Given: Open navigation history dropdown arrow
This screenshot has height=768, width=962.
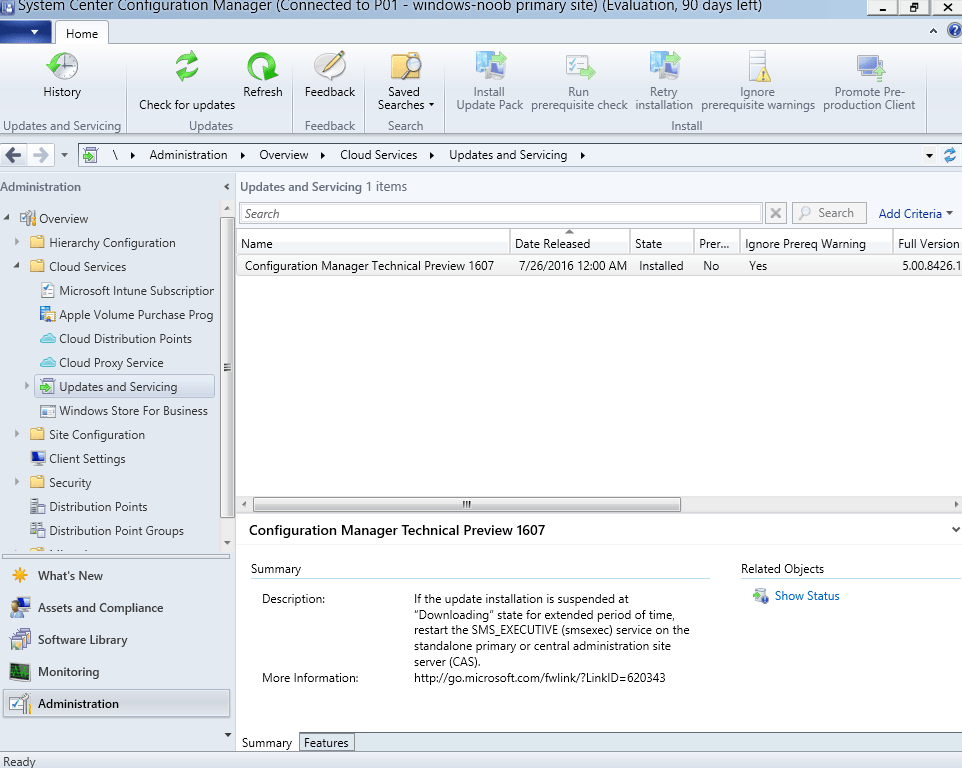Looking at the screenshot, I should pos(64,155).
